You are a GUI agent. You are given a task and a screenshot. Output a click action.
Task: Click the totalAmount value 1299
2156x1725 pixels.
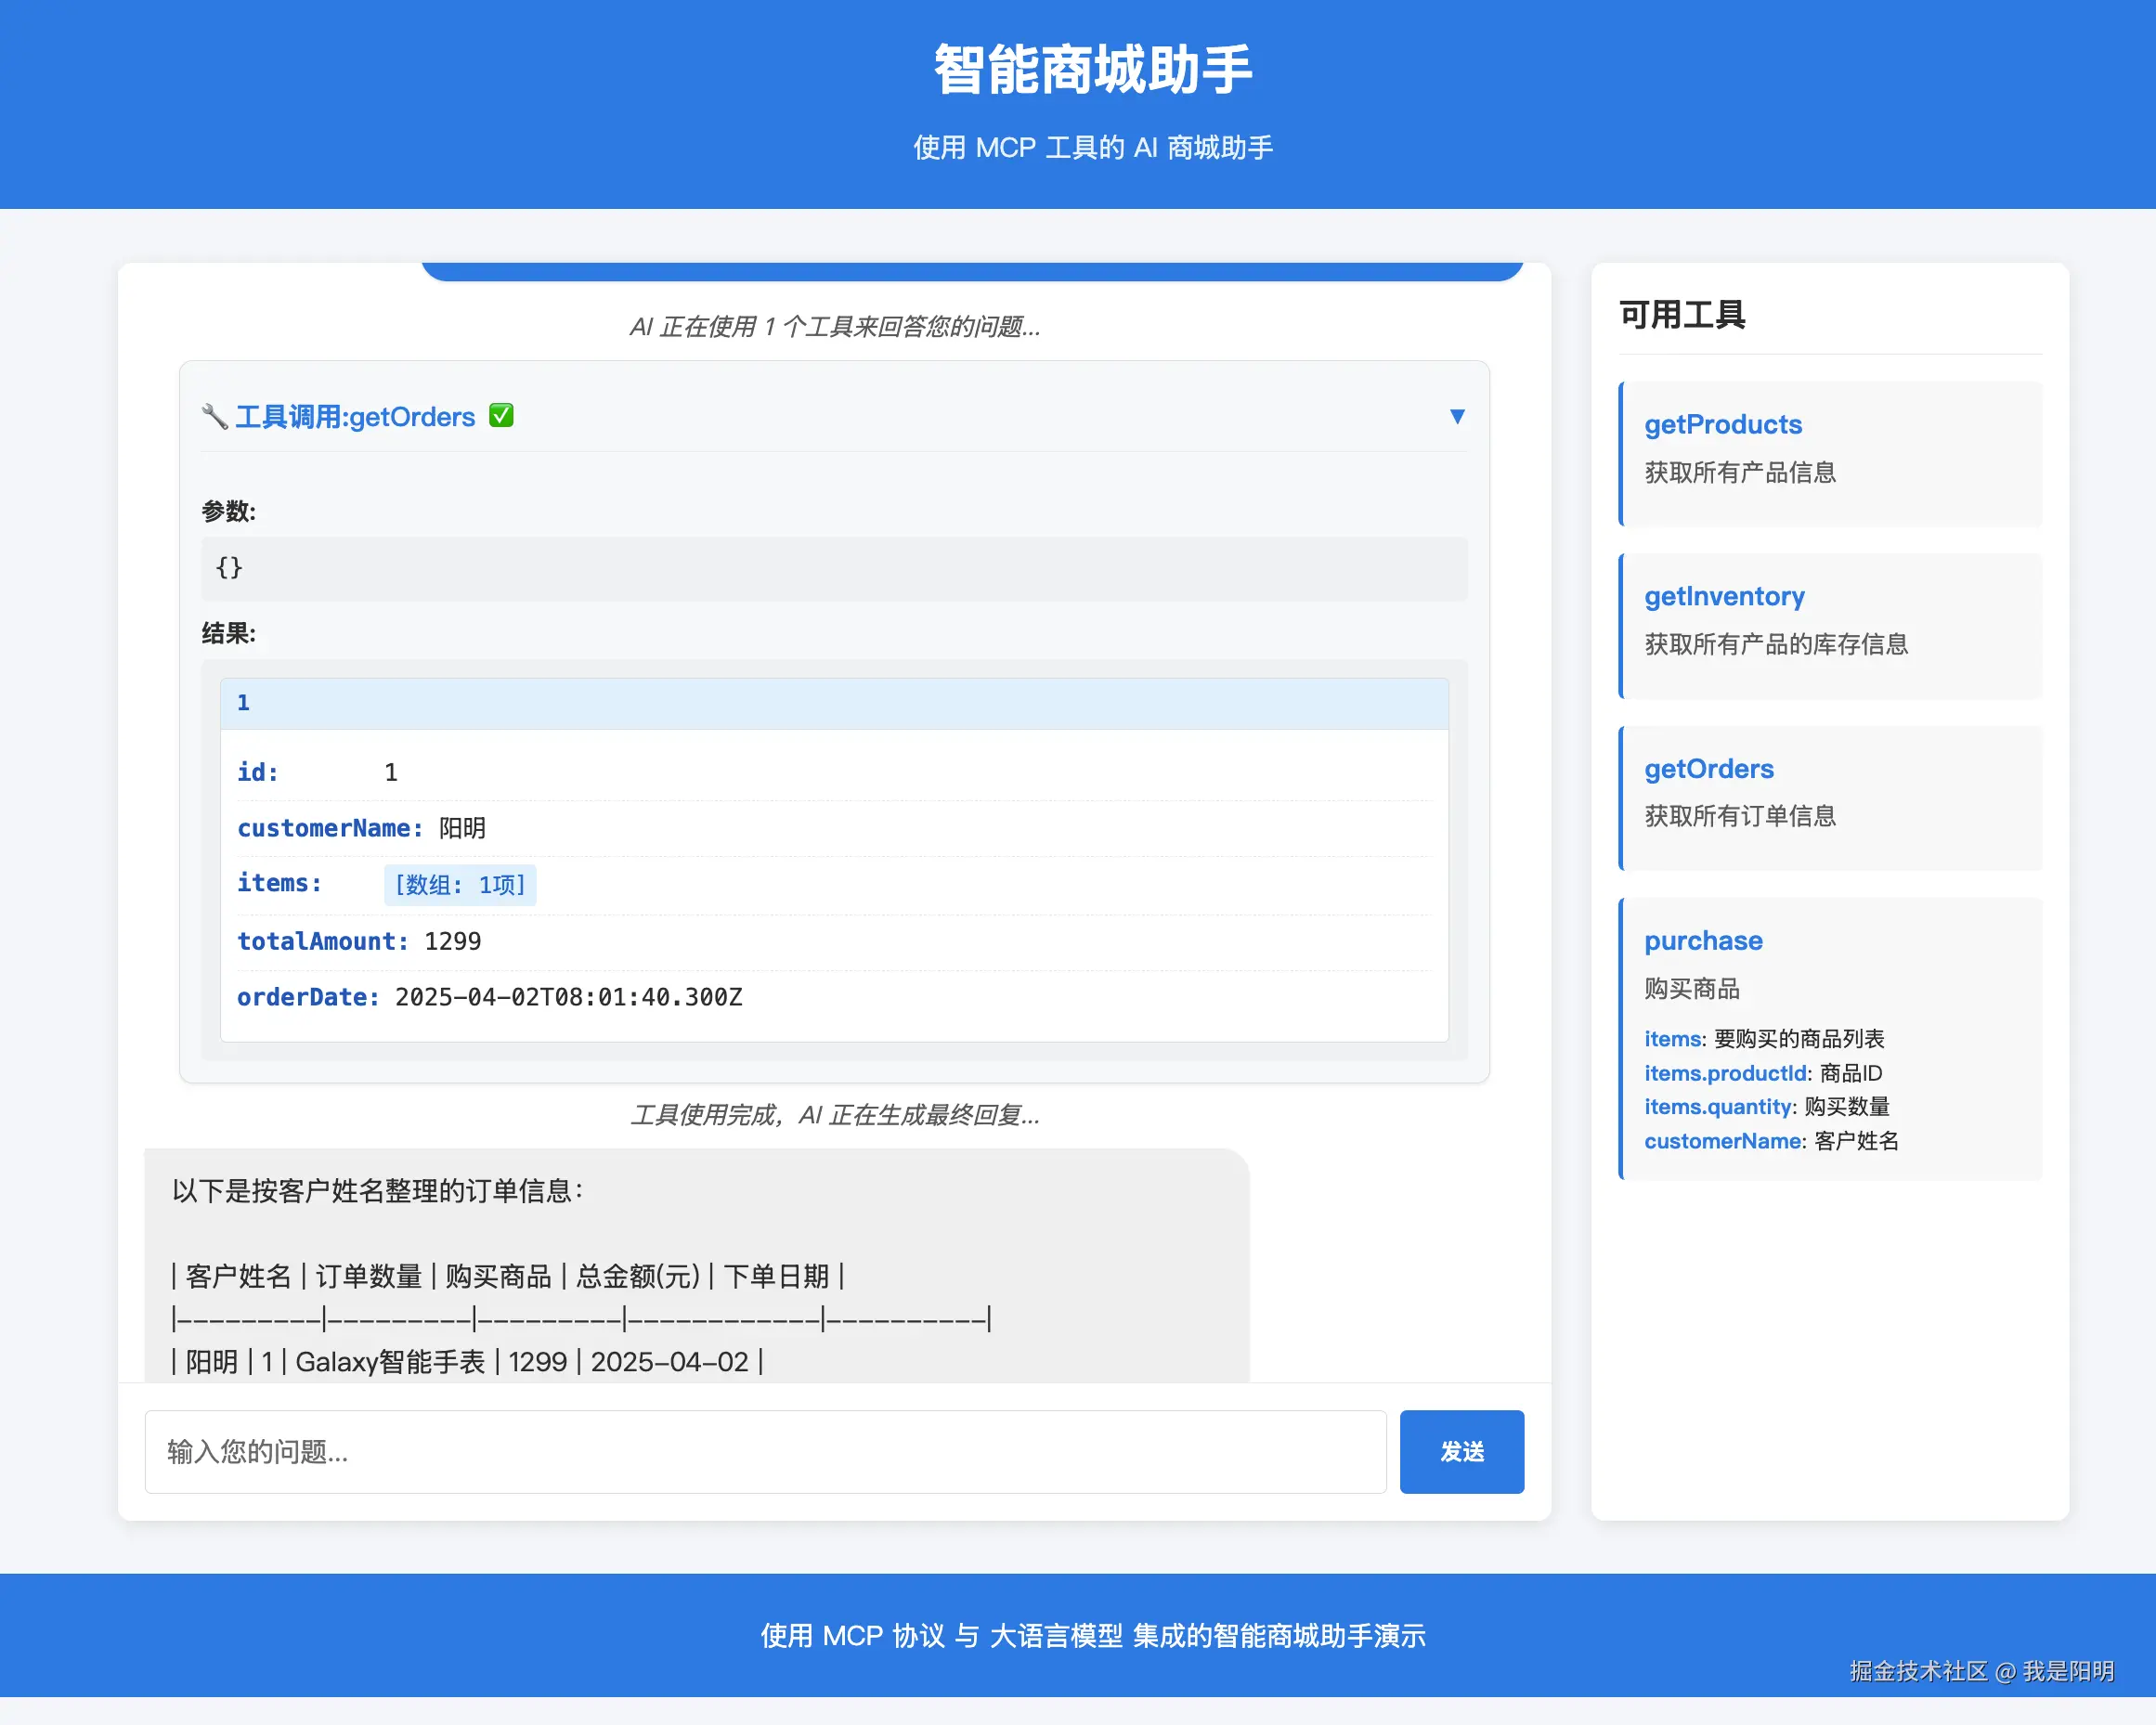(452, 941)
